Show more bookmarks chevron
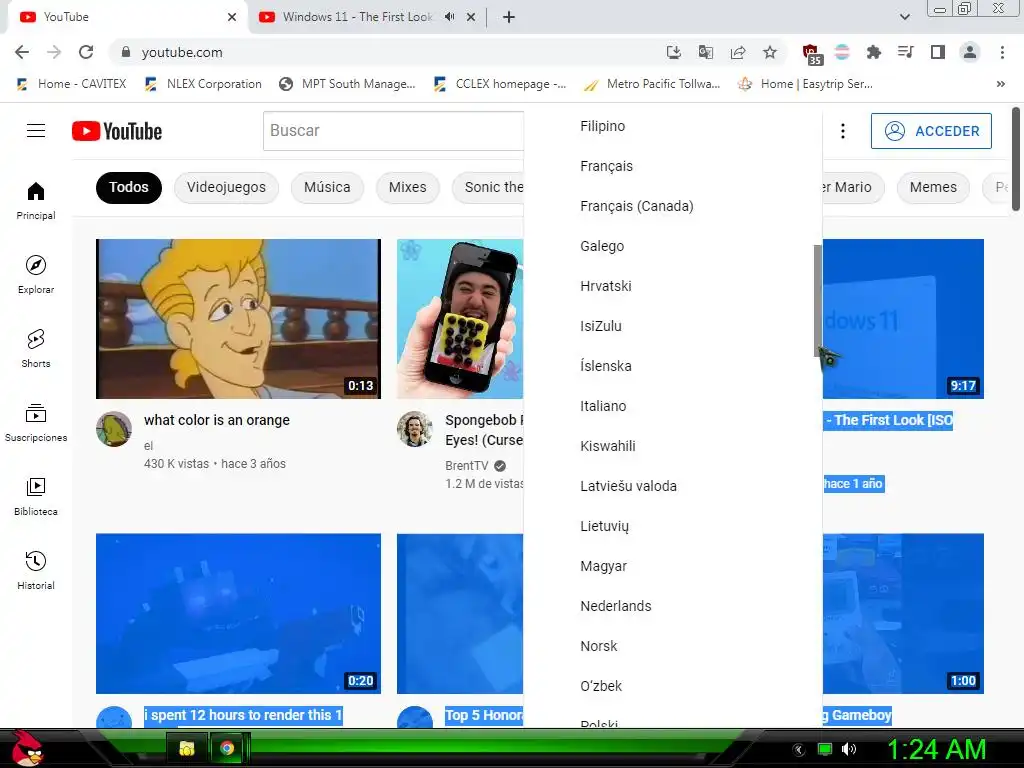The image size is (1024, 768). click(x=1000, y=84)
